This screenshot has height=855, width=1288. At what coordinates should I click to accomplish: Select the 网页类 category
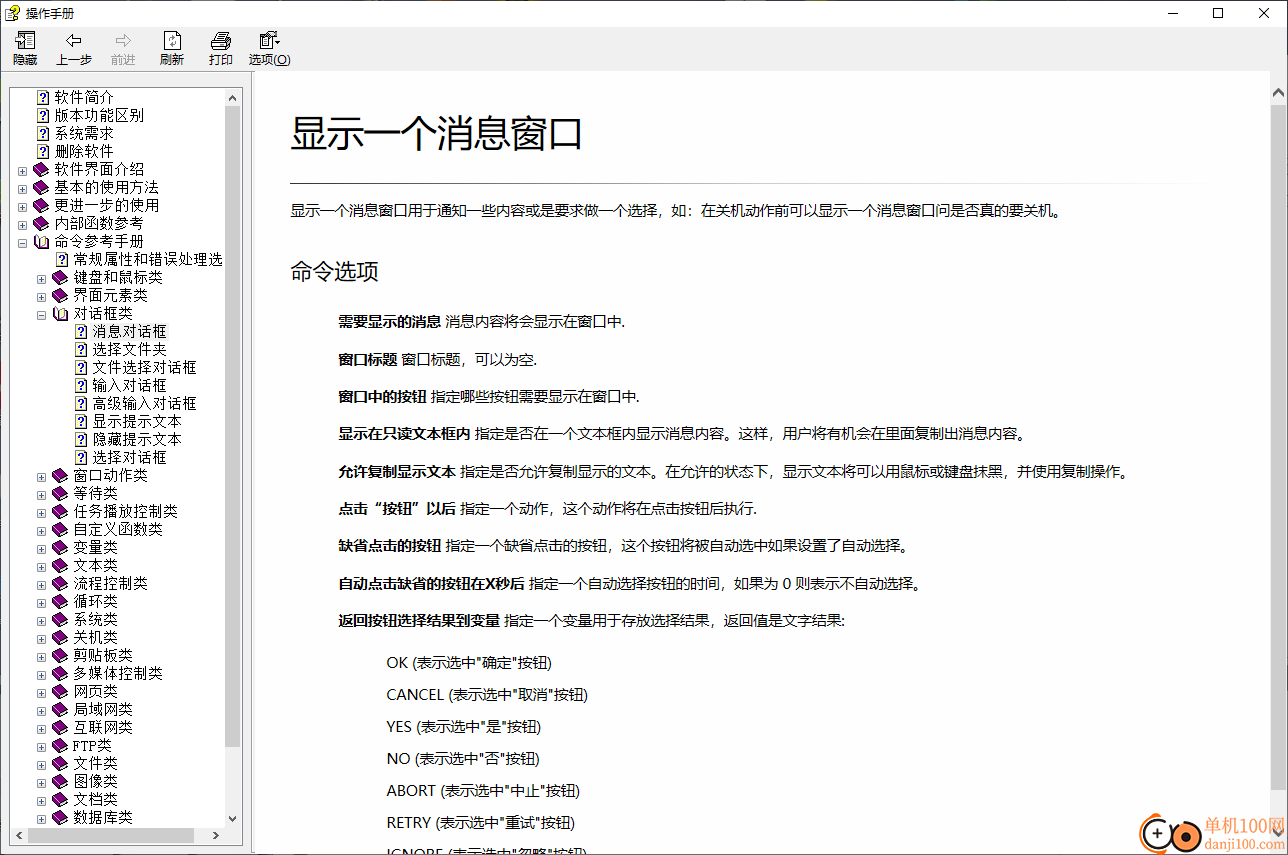[x=95, y=691]
